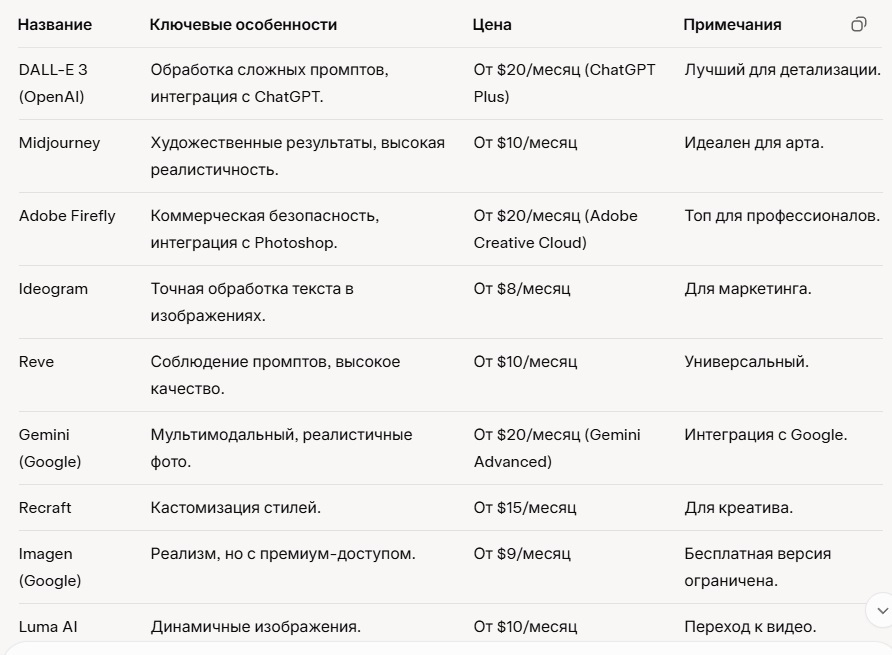Select the Reve row label

coord(35,362)
